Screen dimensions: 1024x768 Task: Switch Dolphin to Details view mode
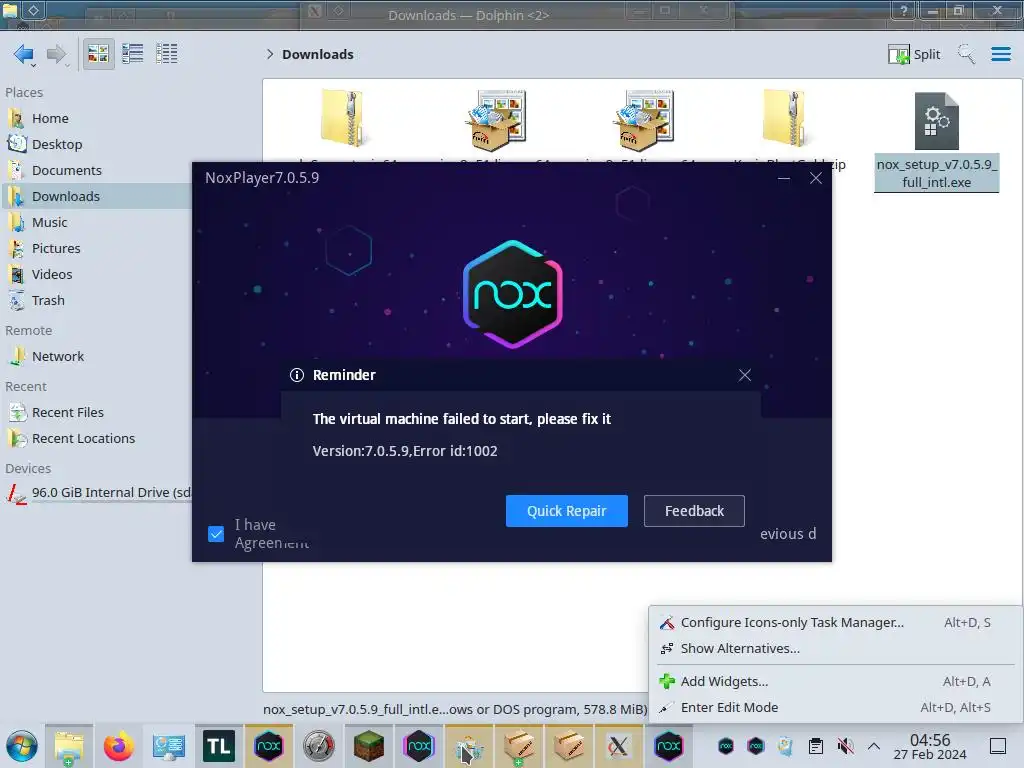pos(167,54)
